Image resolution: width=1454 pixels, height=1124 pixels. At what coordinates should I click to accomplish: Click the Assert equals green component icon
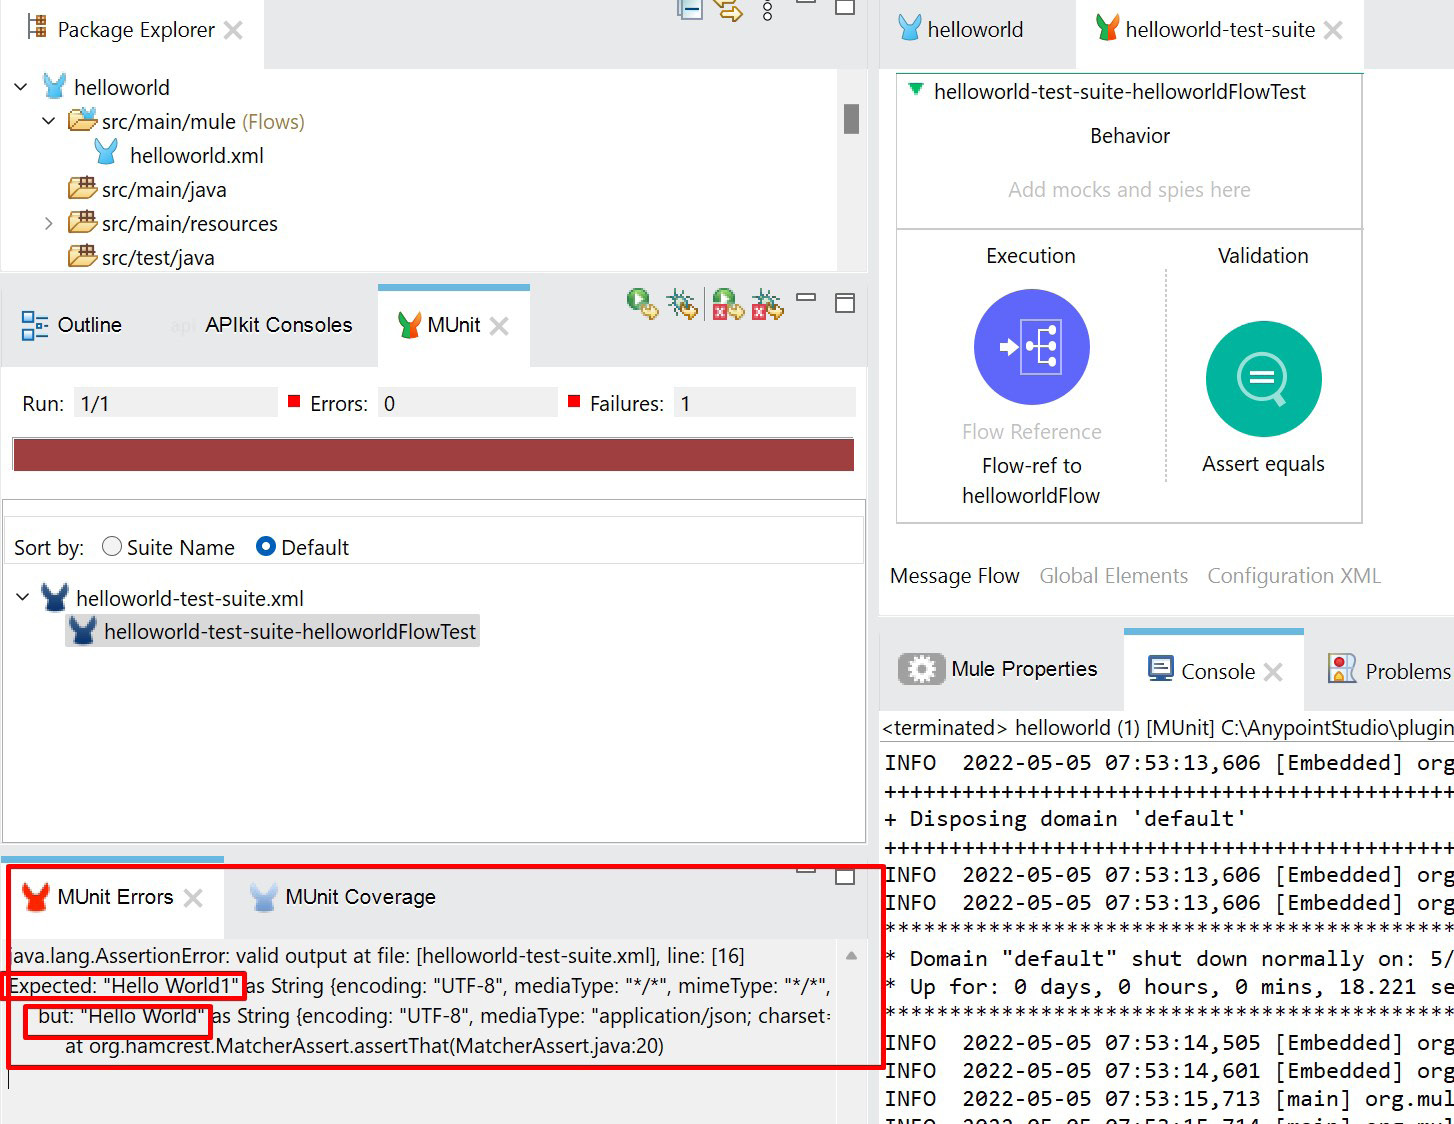(1263, 379)
